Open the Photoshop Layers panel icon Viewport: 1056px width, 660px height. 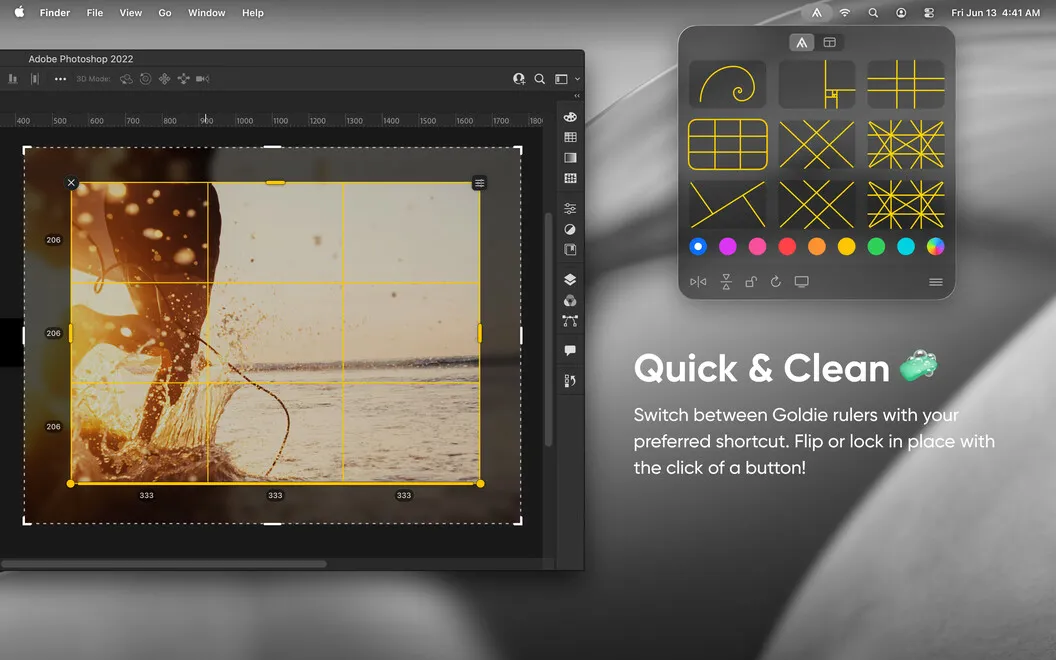570,279
